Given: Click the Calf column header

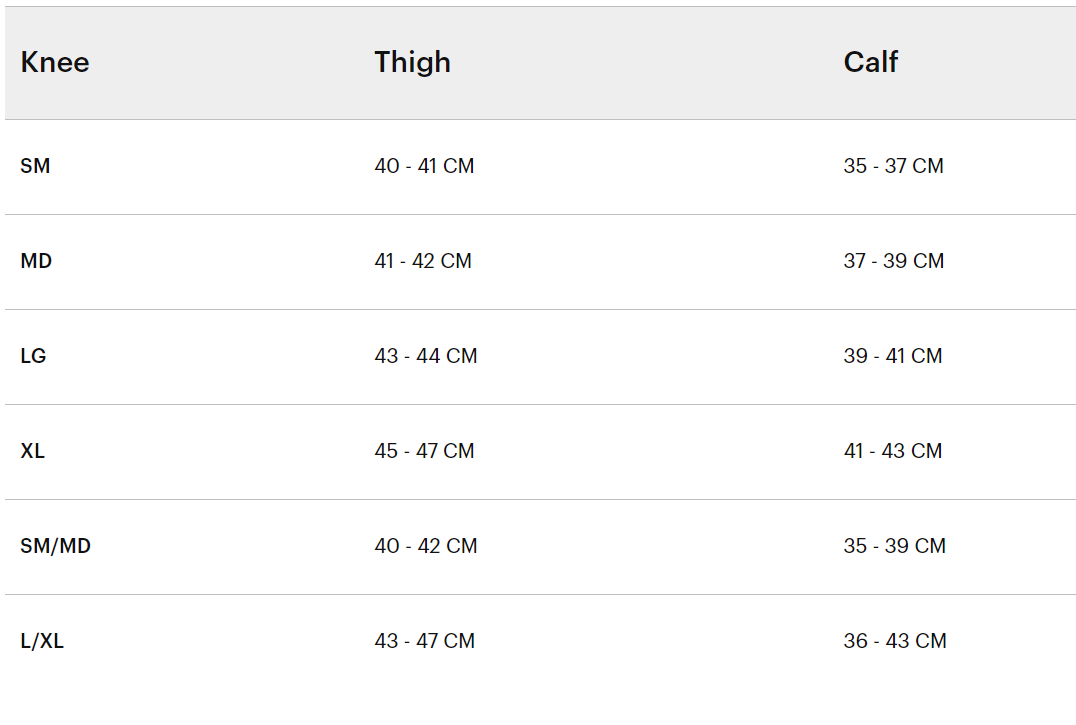Looking at the screenshot, I should (870, 62).
